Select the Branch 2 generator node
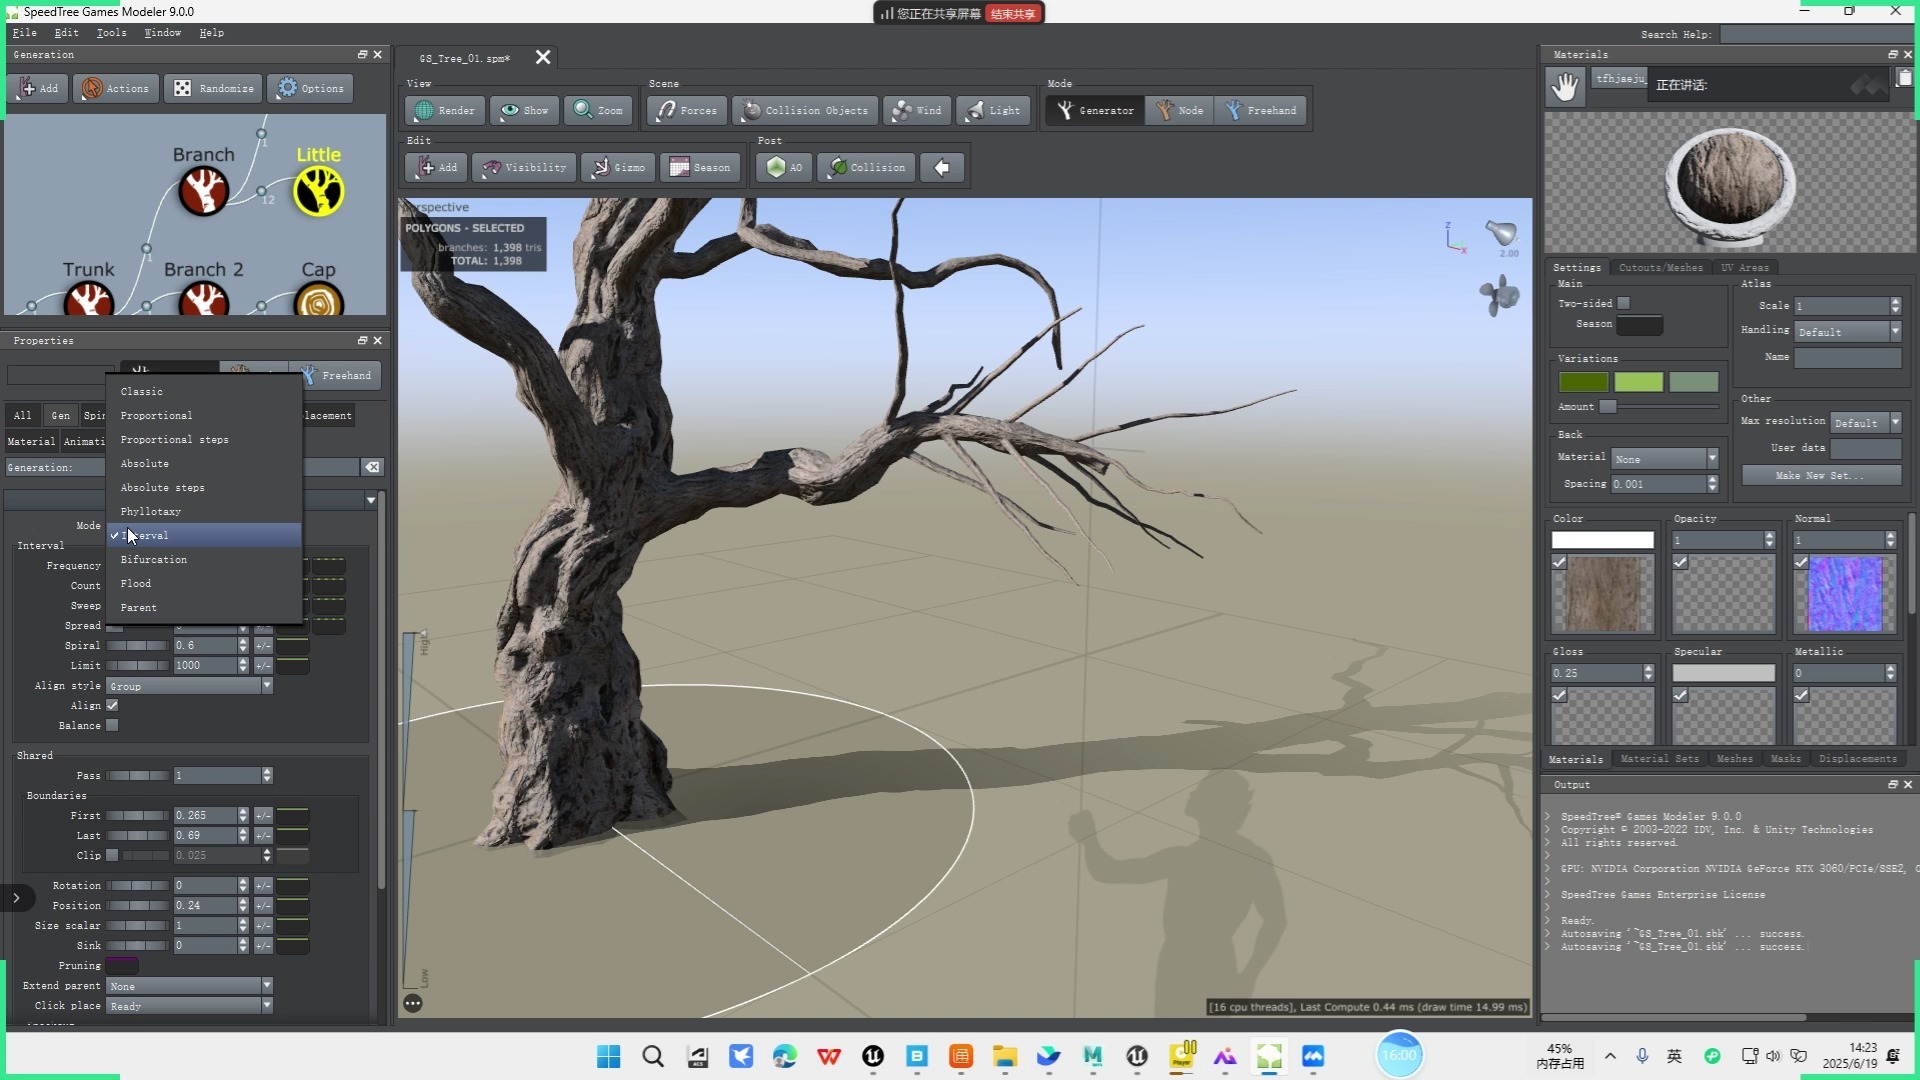Screen dimensions: 1920x1080 (203, 300)
